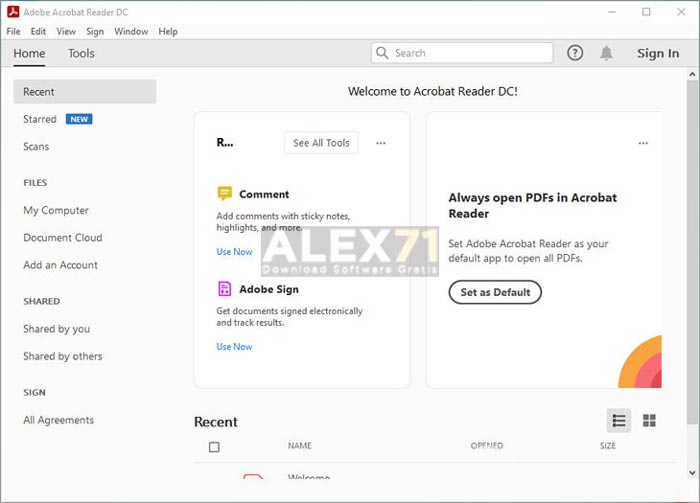Open All Agreements under Sign
The width and height of the screenshot is (700, 503).
pyautogui.click(x=58, y=420)
